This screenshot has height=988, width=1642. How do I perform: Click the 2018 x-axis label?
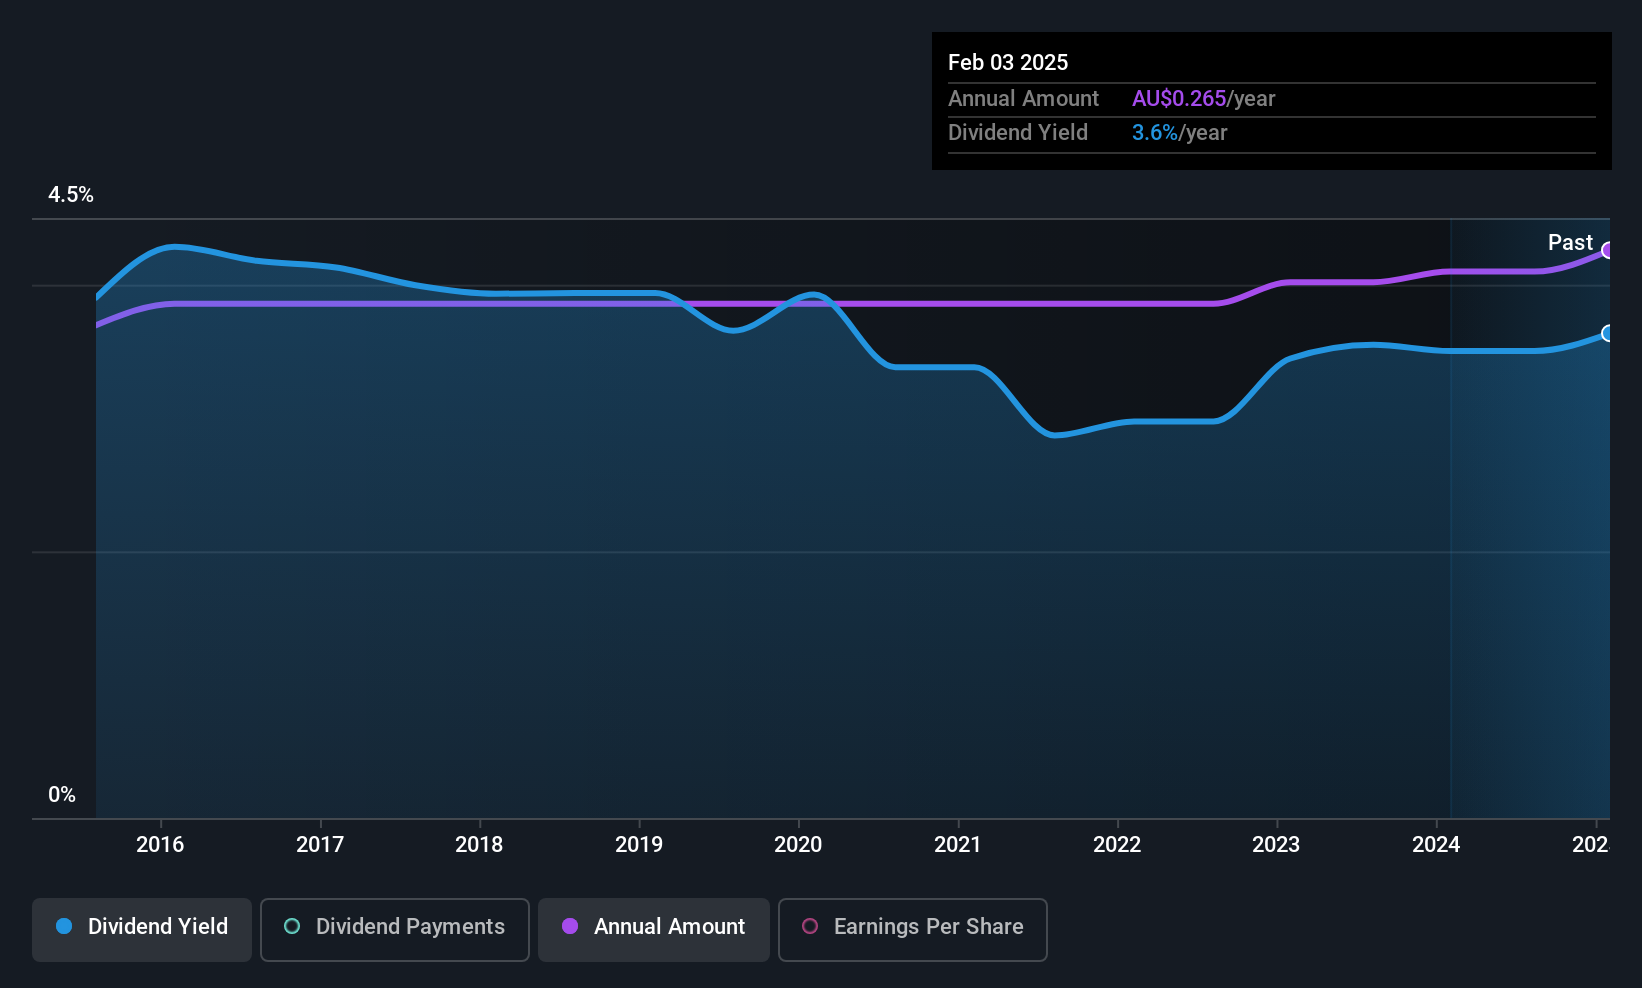pyautogui.click(x=479, y=844)
